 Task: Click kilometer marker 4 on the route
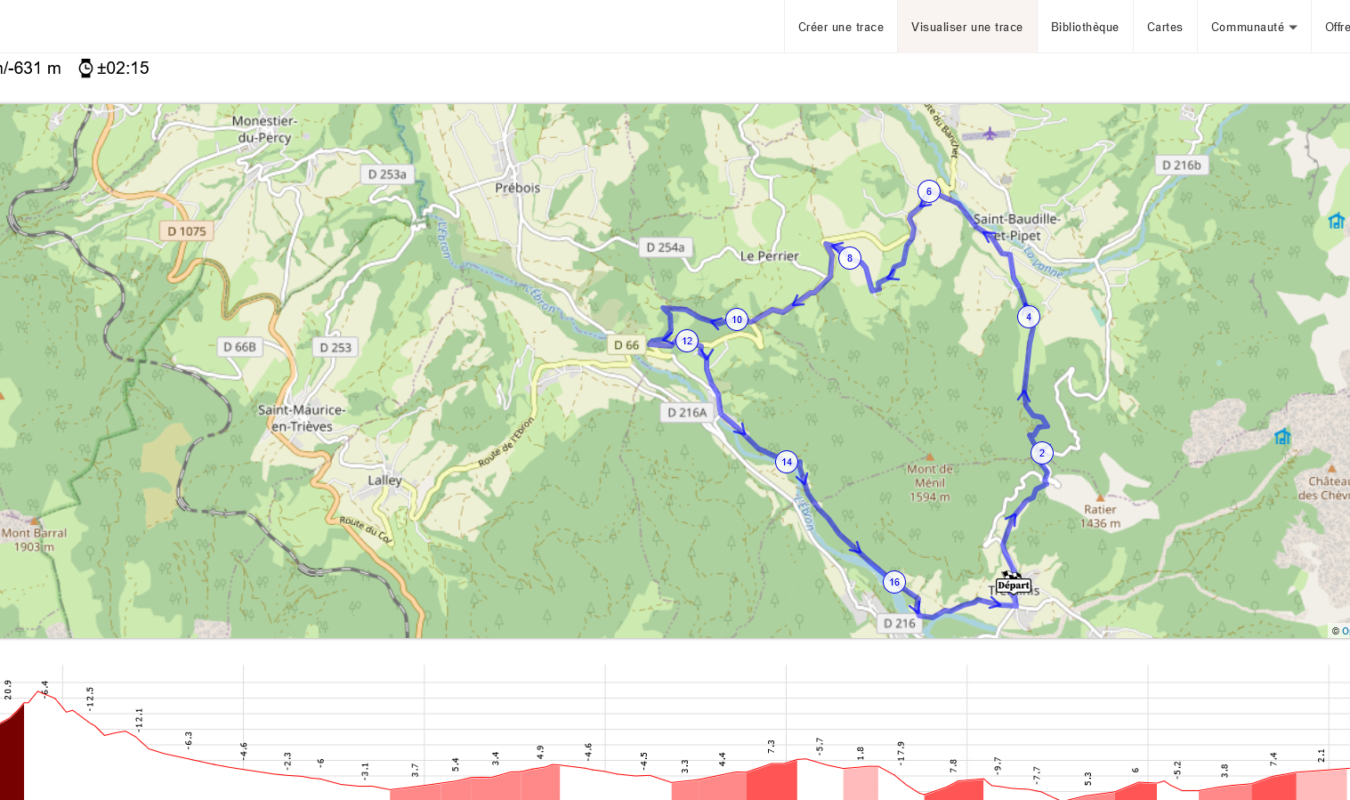click(1029, 317)
